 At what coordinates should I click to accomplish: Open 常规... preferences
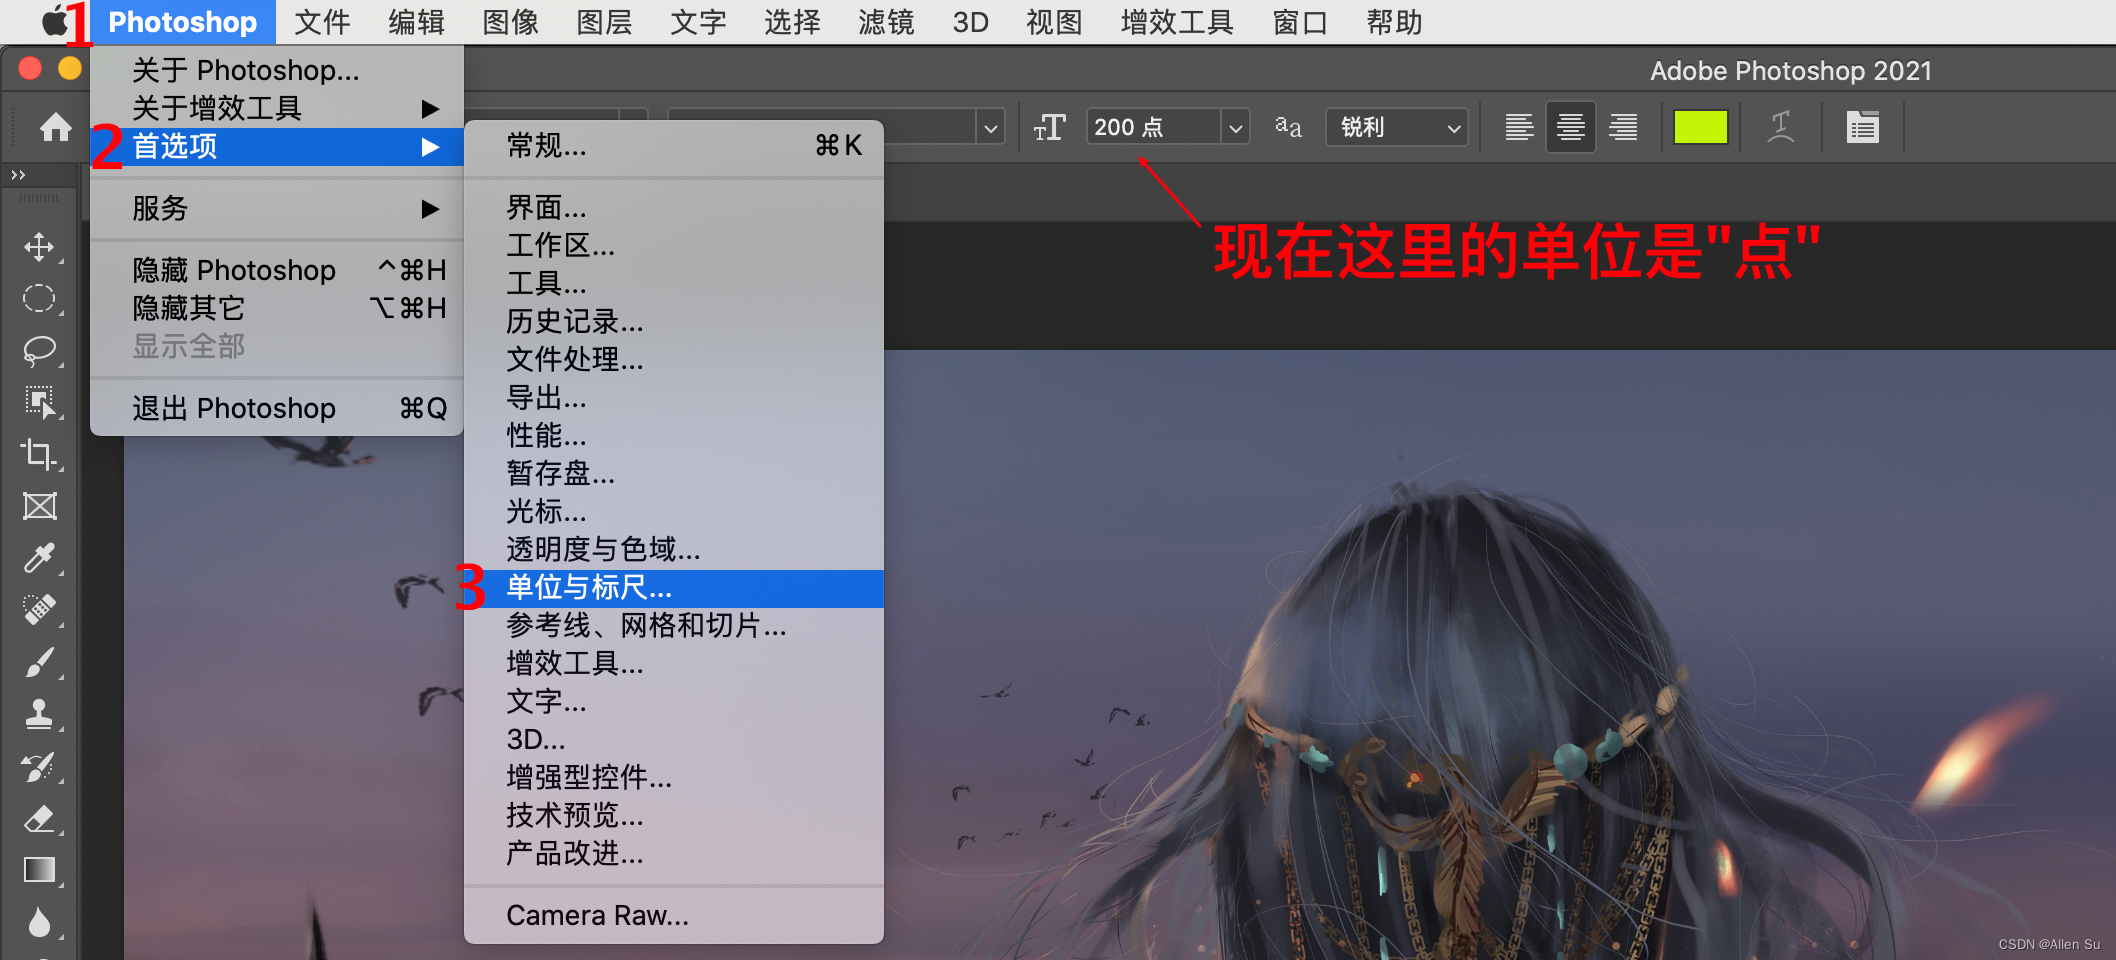[x=674, y=146]
